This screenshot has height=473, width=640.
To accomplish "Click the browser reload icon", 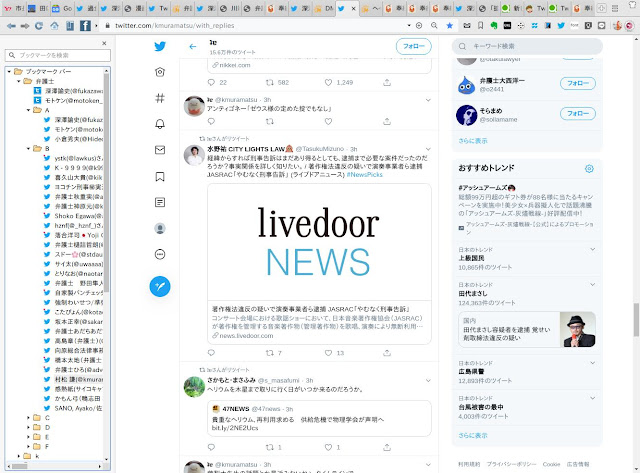I will [39, 26].
